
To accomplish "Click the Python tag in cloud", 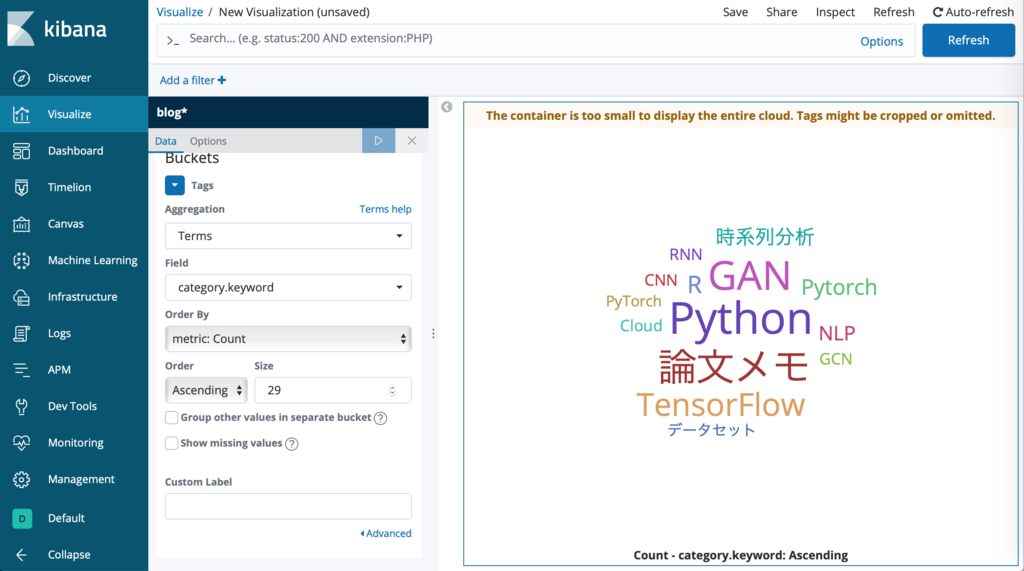I will click(x=741, y=319).
